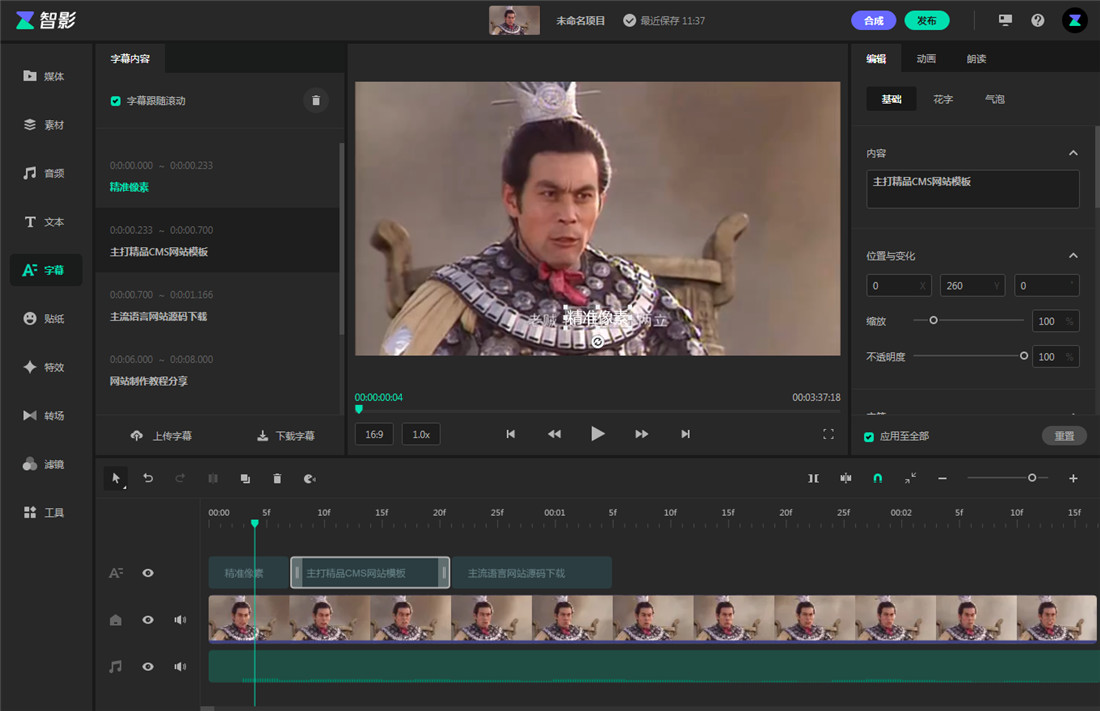The image size is (1100, 711).
Task: Toggle 应用至全部 checkbox
Action: tap(869, 437)
